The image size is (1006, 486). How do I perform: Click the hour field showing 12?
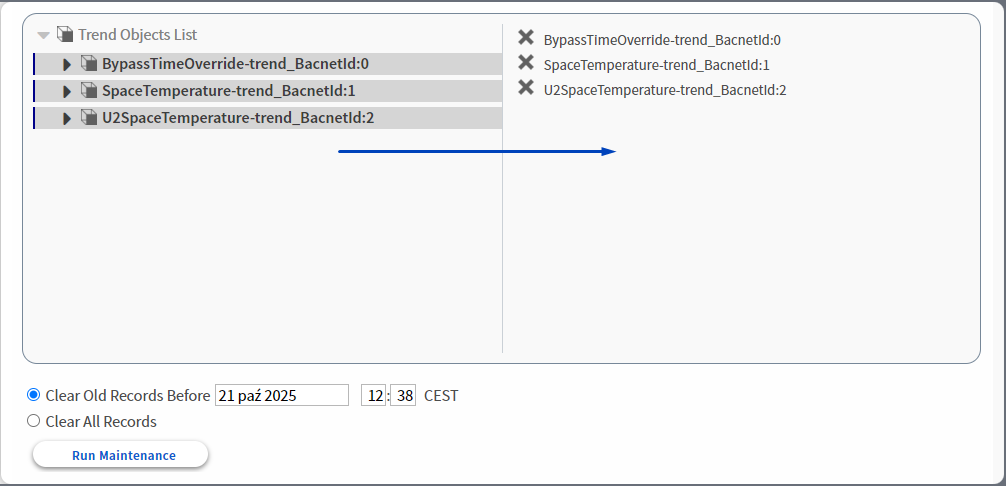click(374, 395)
